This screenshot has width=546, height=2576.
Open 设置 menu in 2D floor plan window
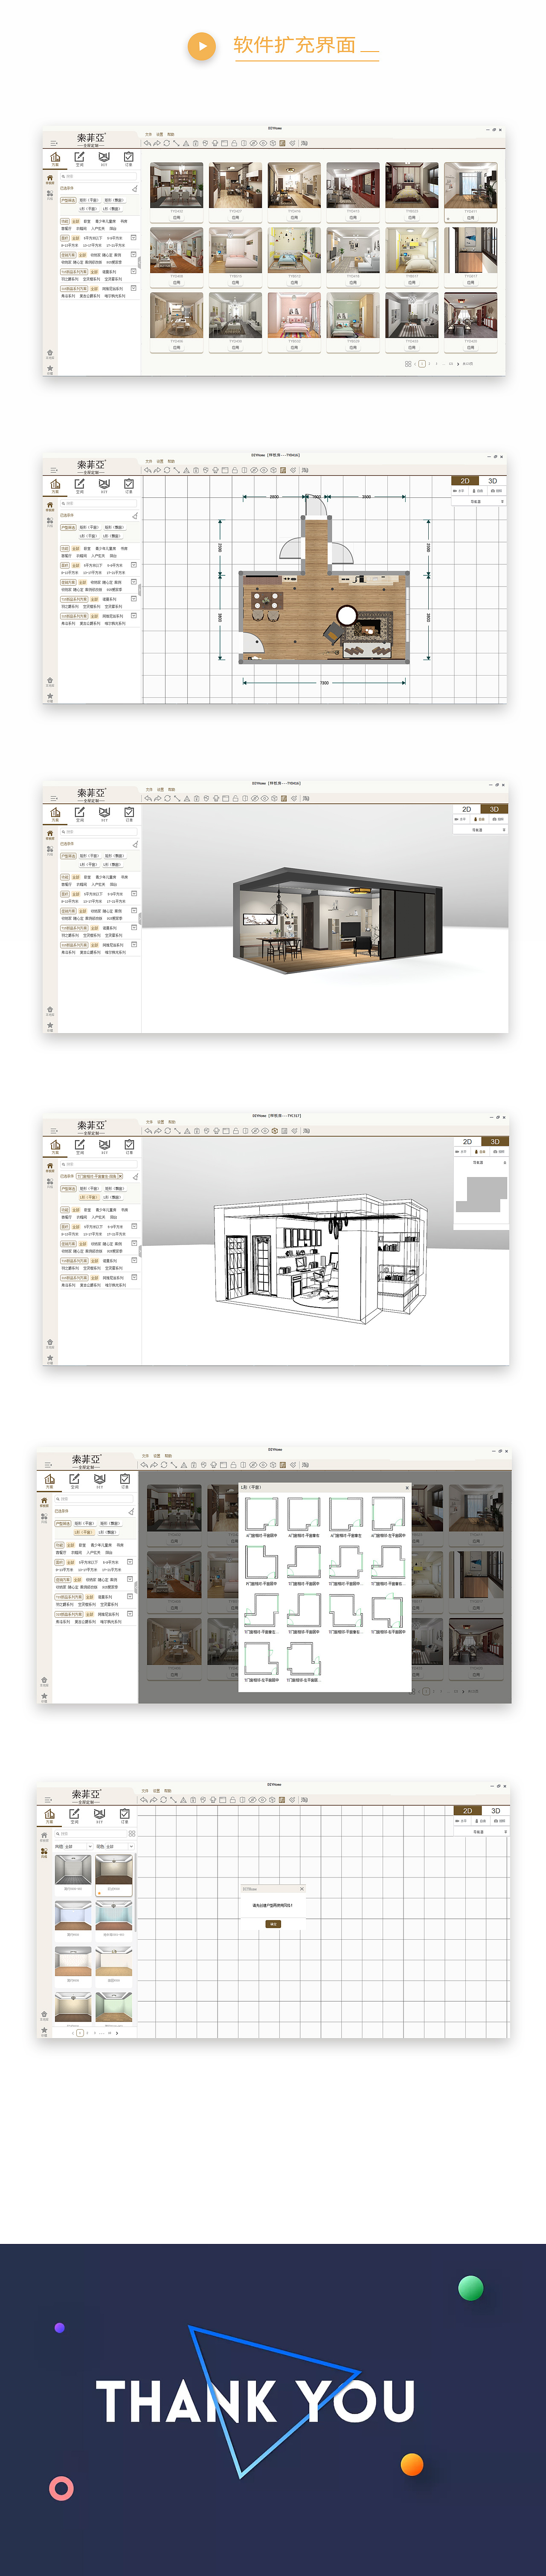[160, 461]
